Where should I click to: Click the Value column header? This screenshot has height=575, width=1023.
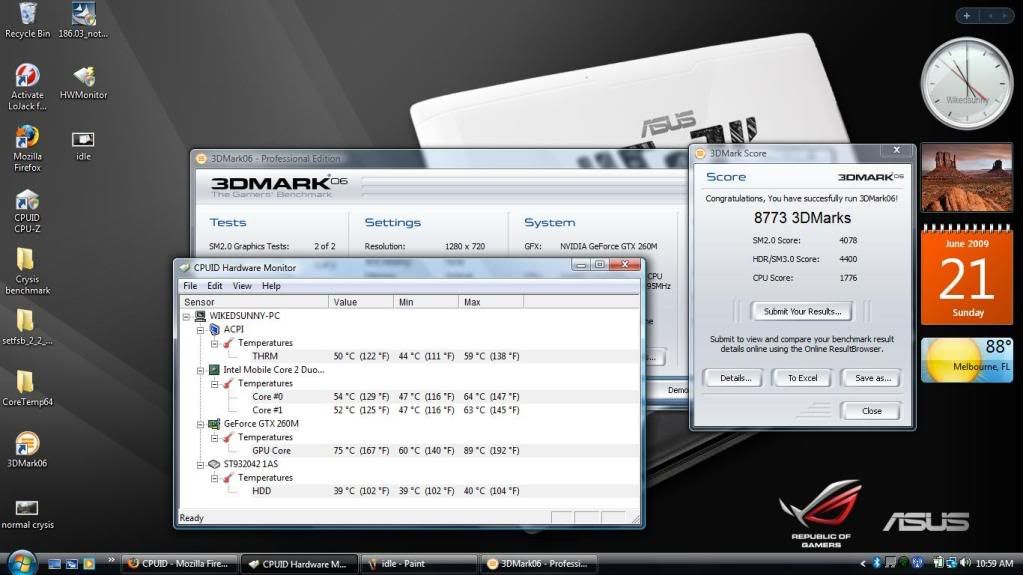(361, 302)
